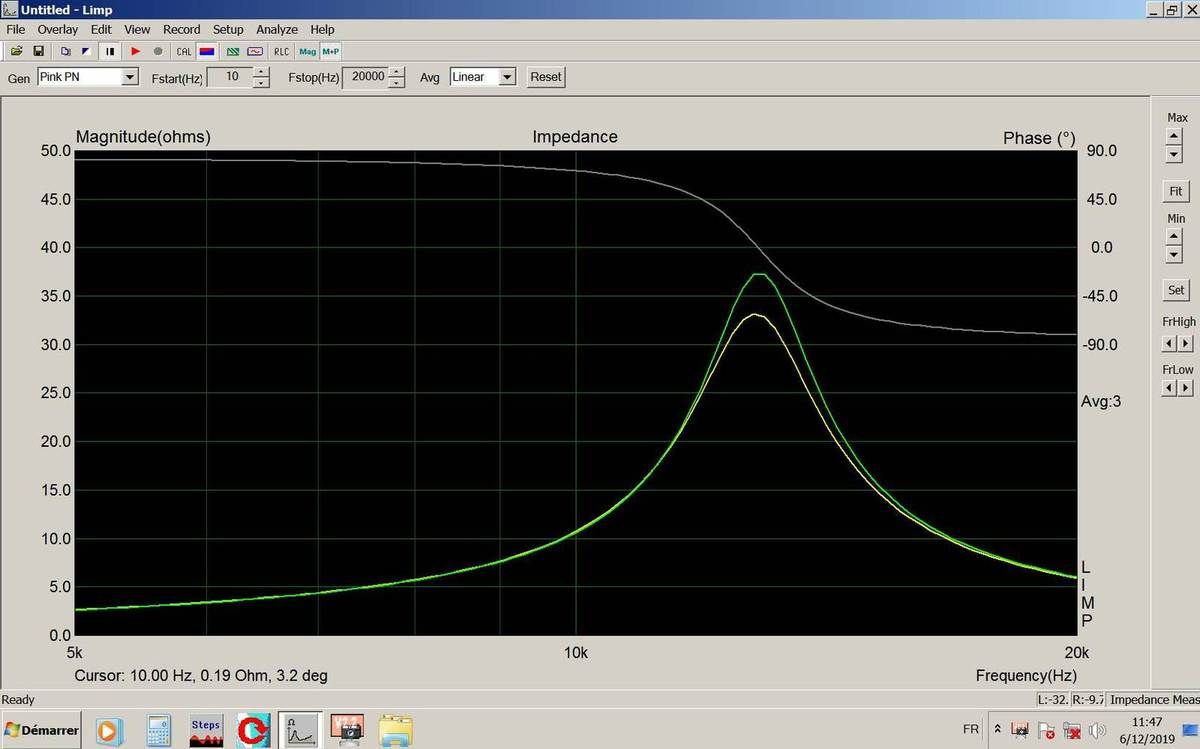Increase Fstop value with up arrow
Viewport: 1200px width, 749px height.
(x=397, y=72)
